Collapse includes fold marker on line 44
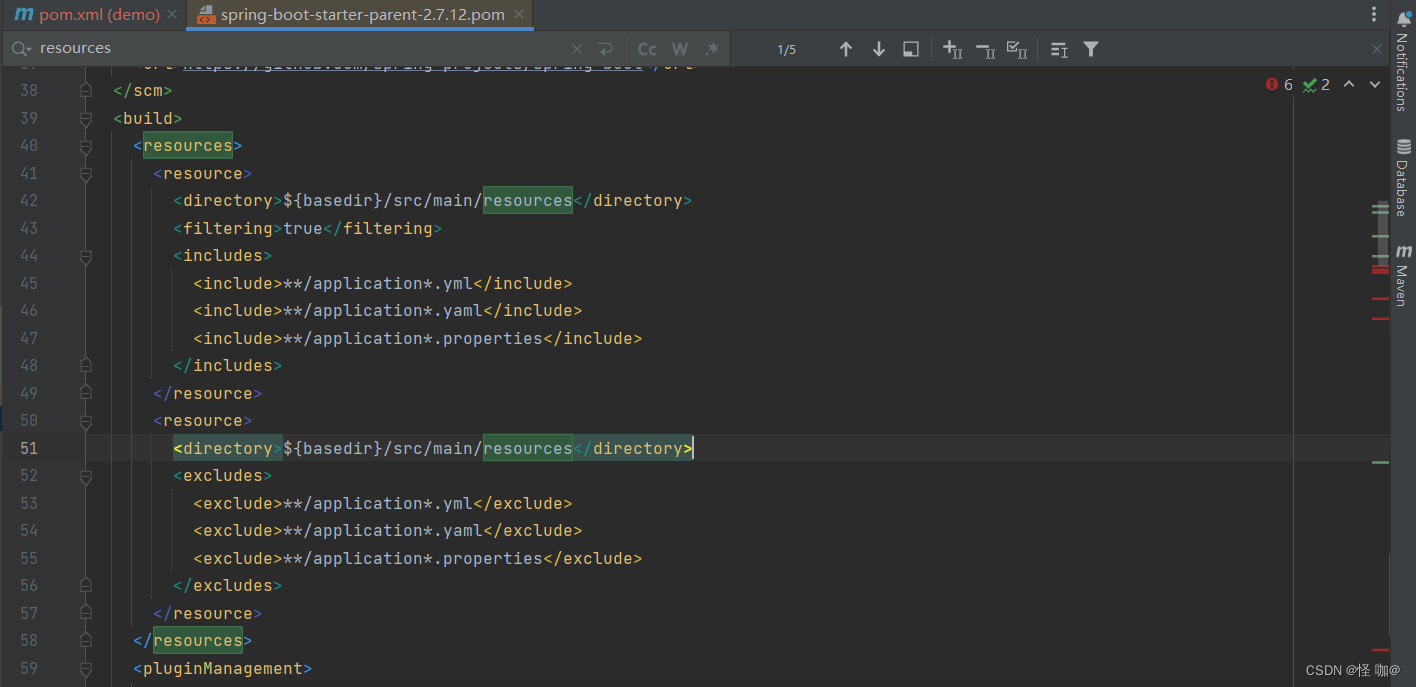 pos(86,256)
